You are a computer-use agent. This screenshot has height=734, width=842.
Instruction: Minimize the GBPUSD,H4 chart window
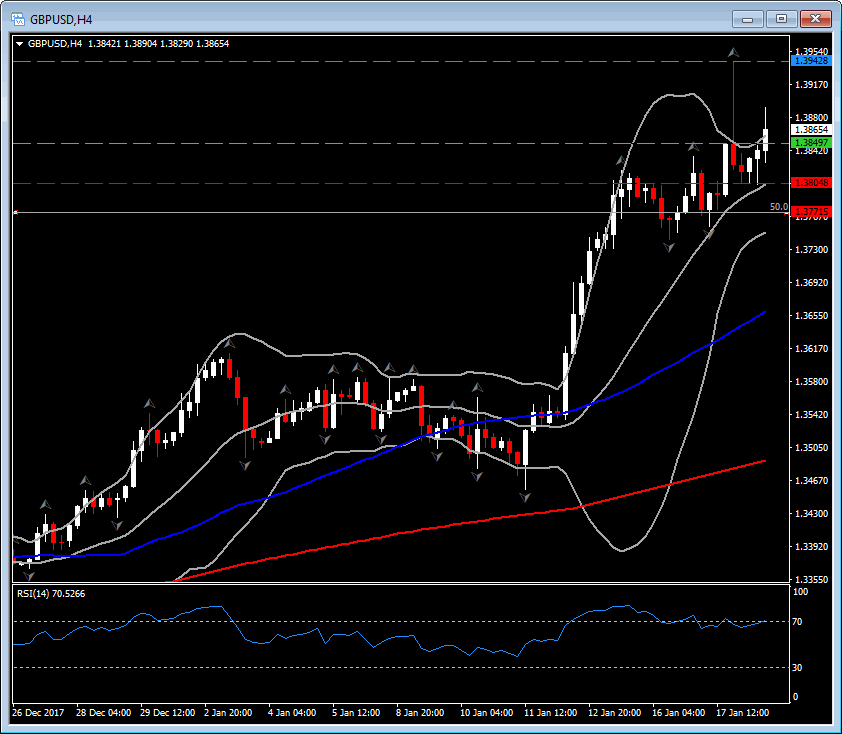pos(747,19)
